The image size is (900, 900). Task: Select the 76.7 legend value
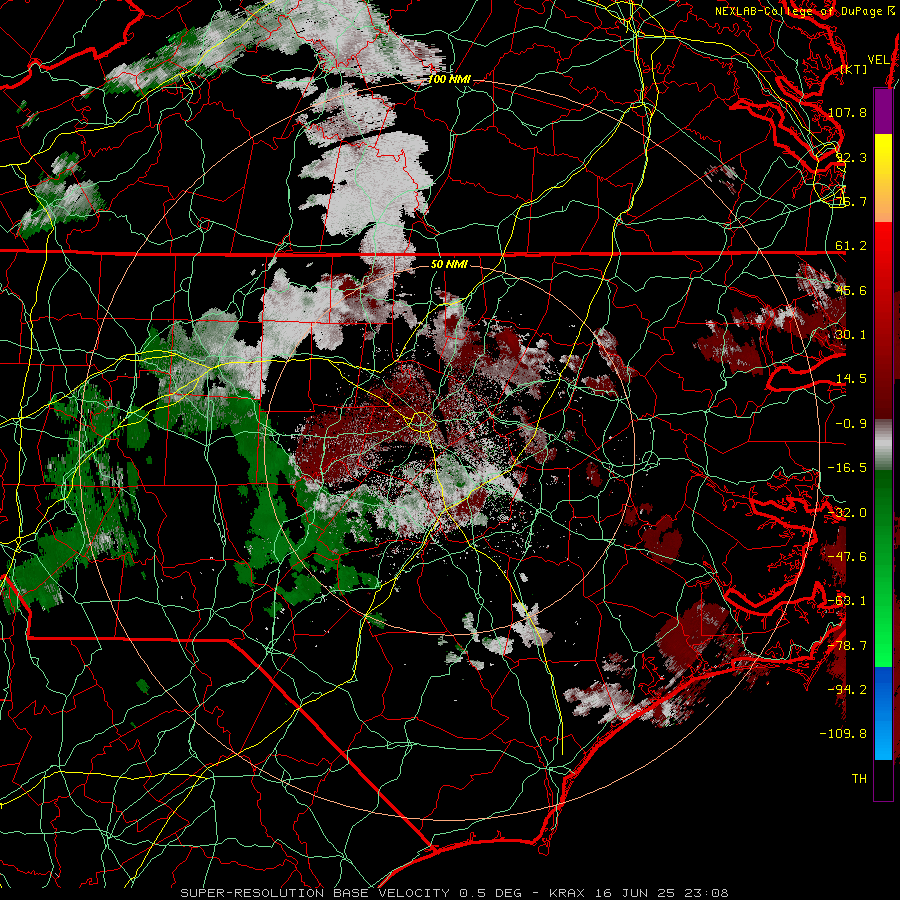[x=851, y=201]
